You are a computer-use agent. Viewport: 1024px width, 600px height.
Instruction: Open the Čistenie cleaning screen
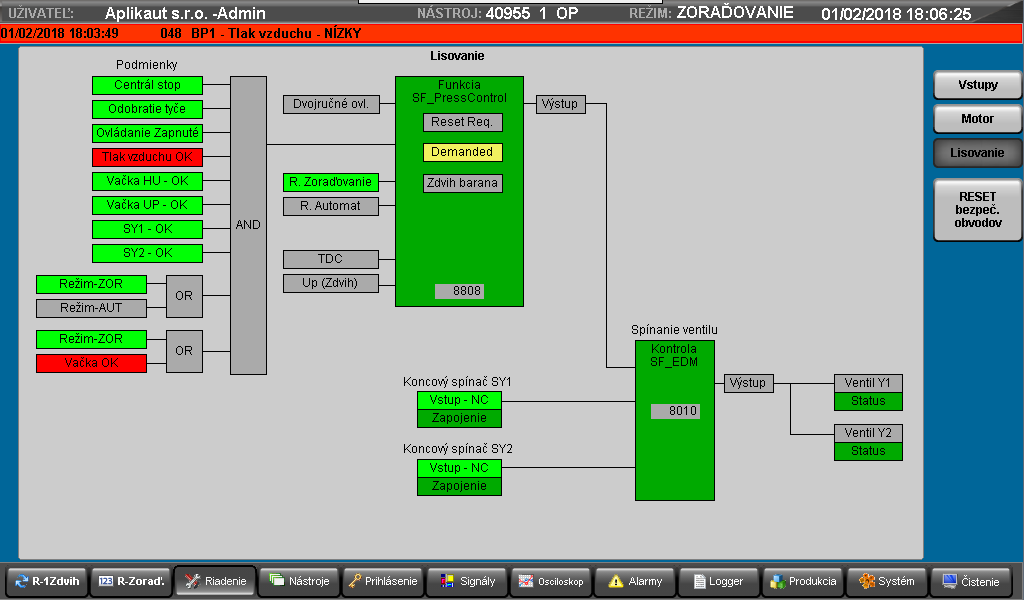971,581
